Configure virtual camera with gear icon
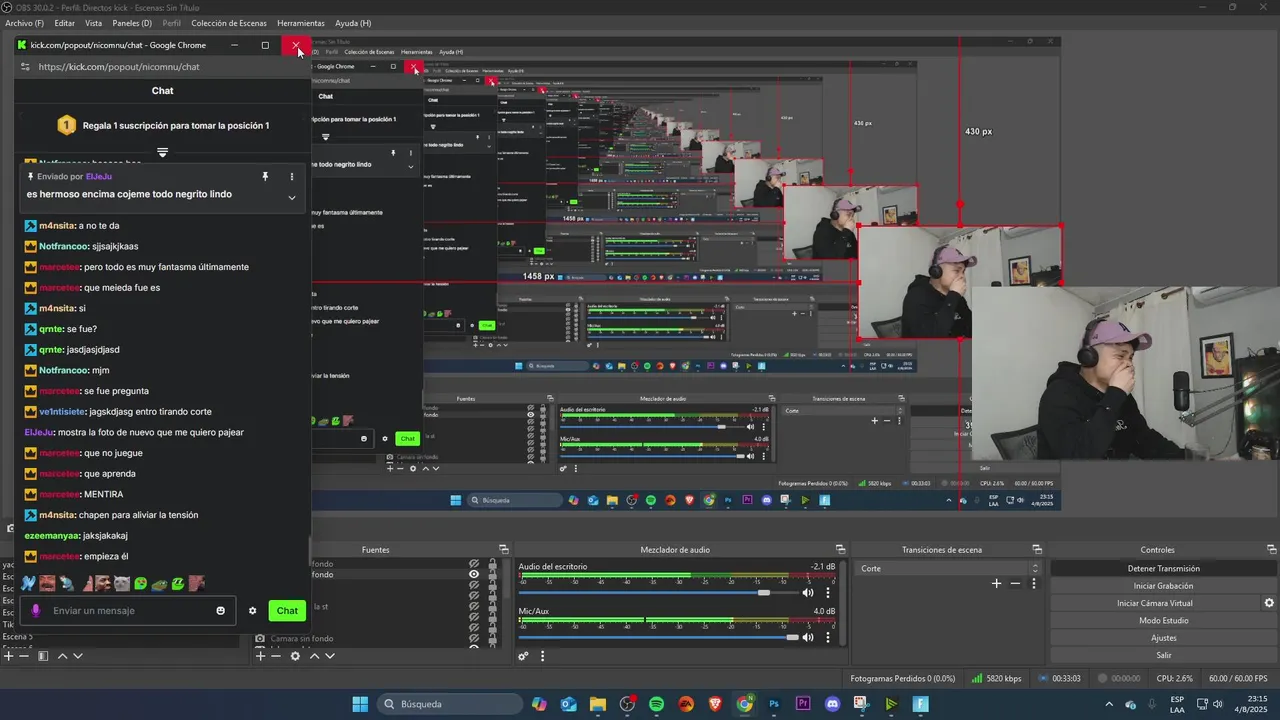Image resolution: width=1280 pixels, height=720 pixels. pos(1269,603)
